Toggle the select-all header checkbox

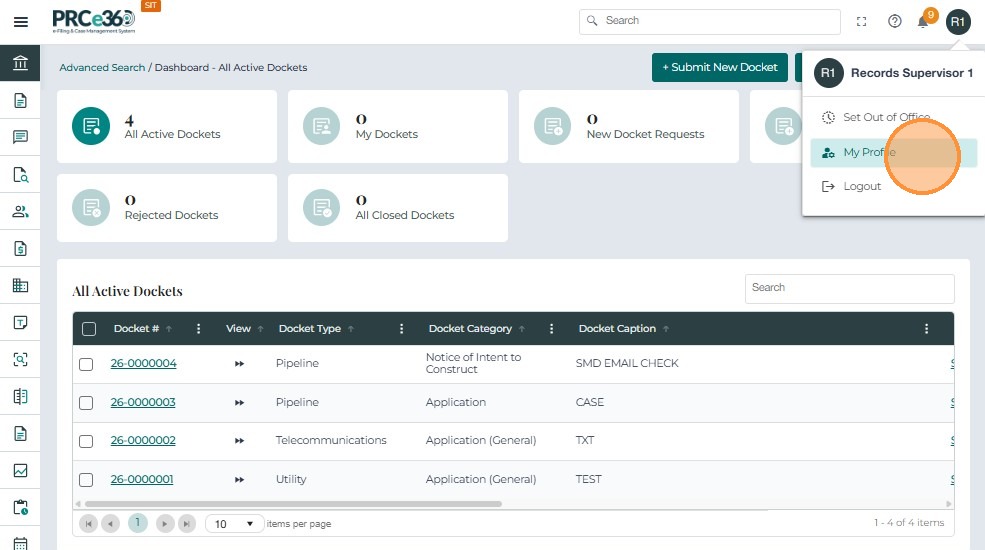coord(89,329)
